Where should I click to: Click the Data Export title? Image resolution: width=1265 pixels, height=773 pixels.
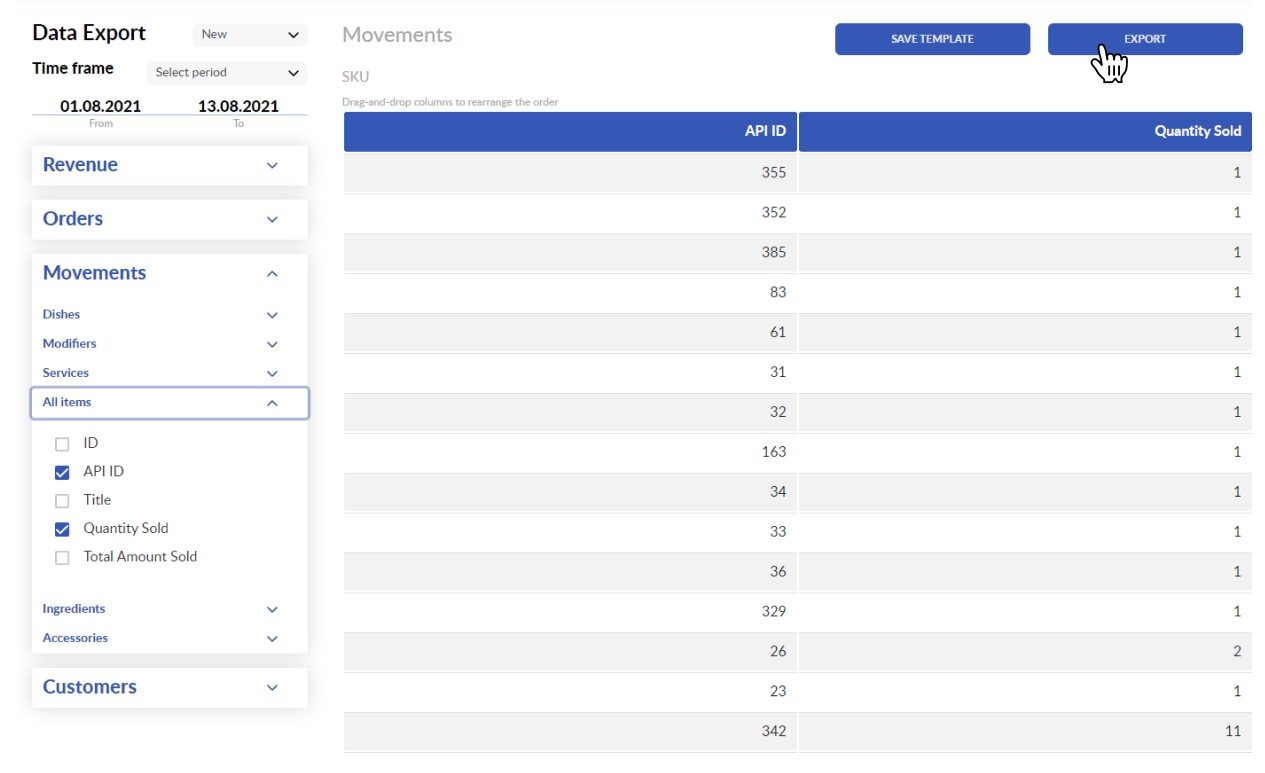pyautogui.click(x=89, y=33)
